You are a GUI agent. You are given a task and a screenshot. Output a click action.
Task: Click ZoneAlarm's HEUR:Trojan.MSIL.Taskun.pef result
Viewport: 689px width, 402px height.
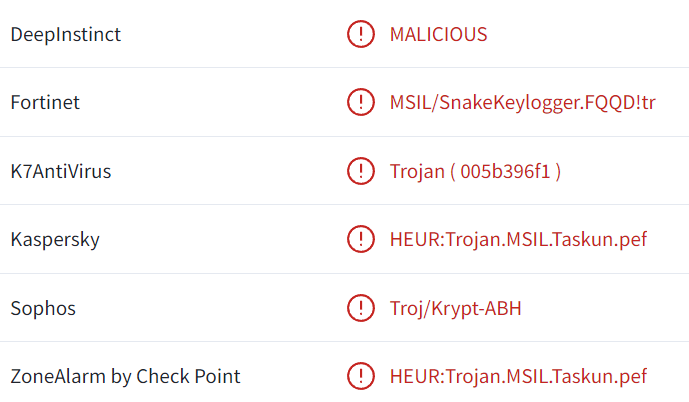tap(518, 377)
